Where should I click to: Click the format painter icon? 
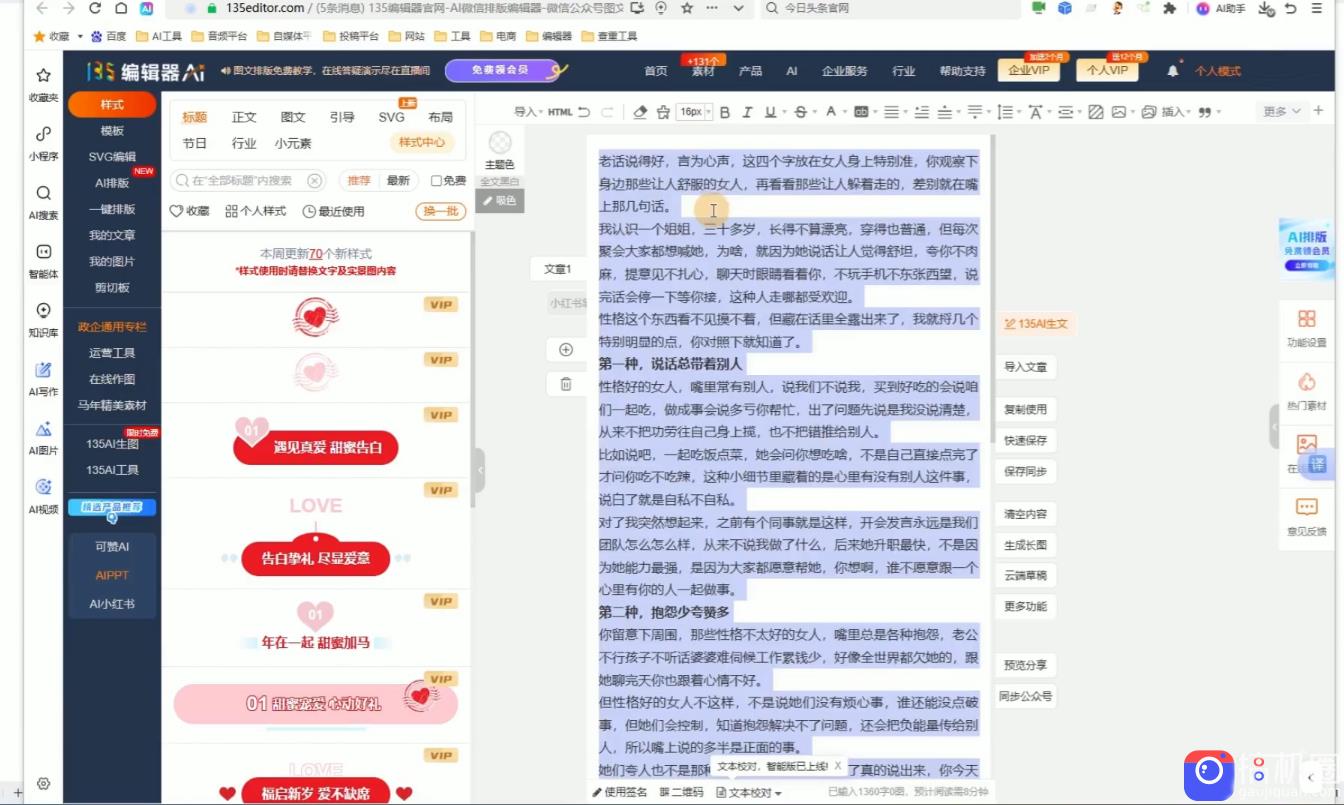click(662, 112)
